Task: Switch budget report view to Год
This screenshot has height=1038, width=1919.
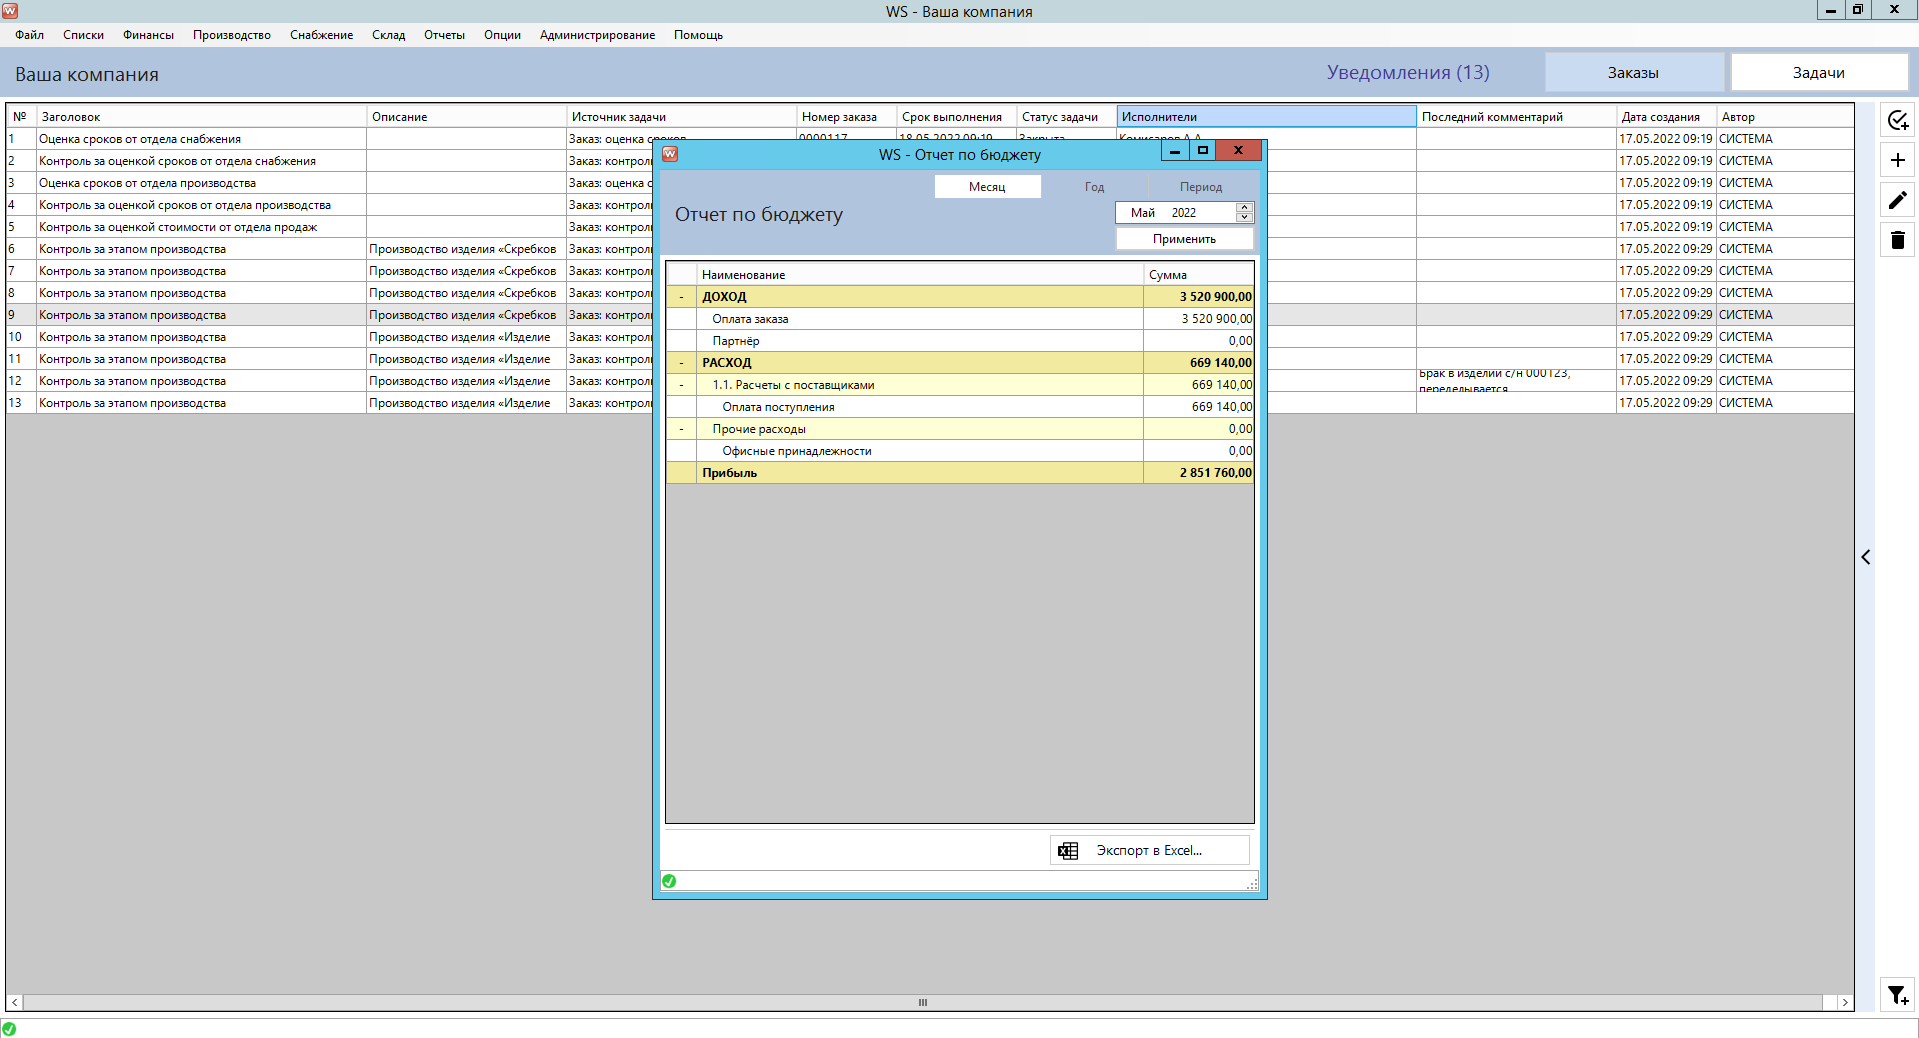Action: (x=1094, y=186)
